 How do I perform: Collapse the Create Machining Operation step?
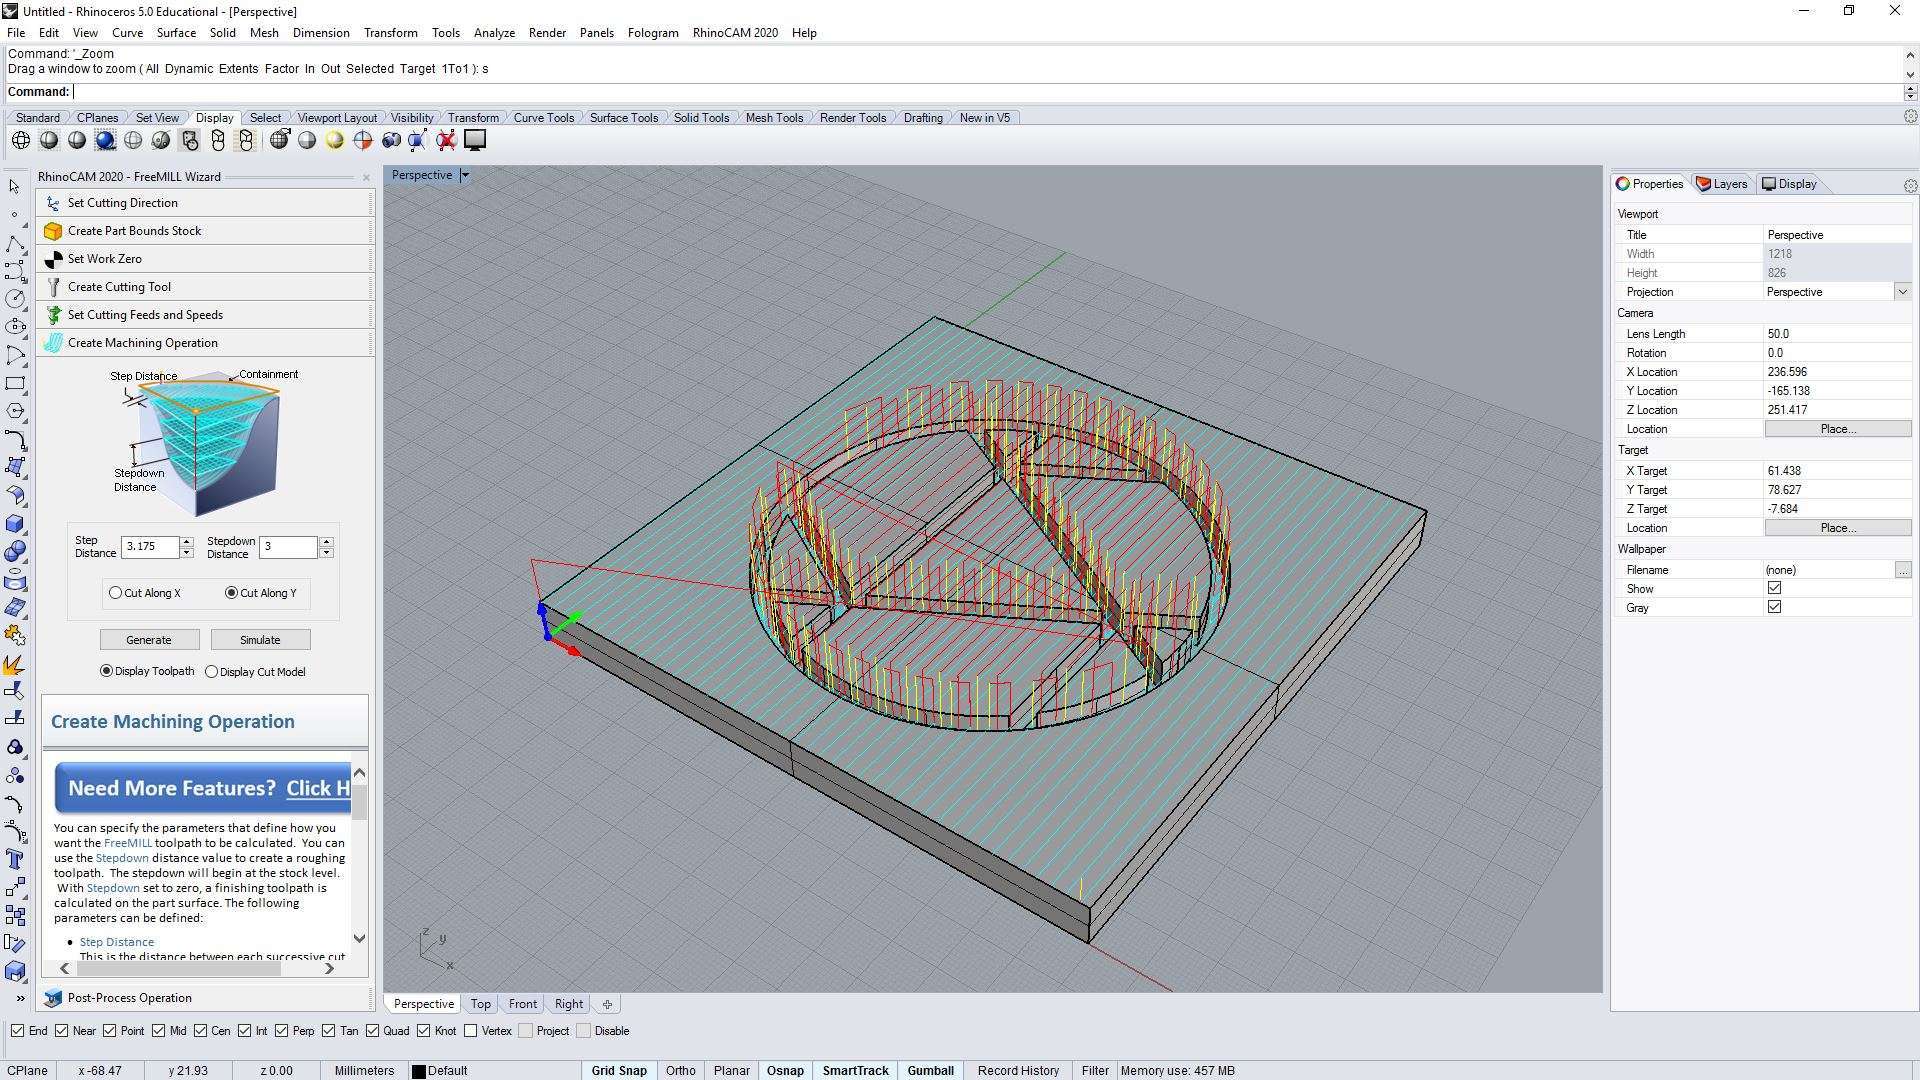[x=205, y=343]
